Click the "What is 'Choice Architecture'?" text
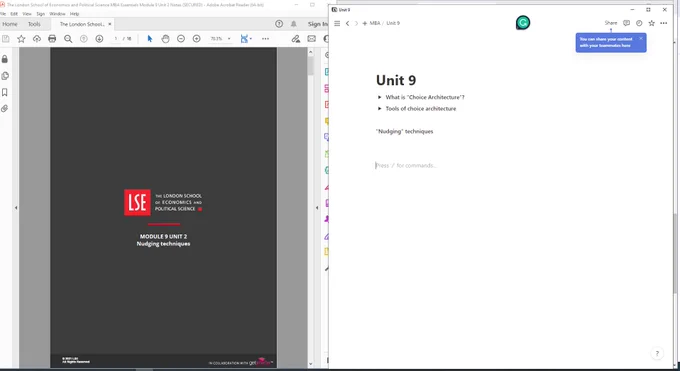This screenshot has width=680, height=371. pyautogui.click(x=425, y=97)
